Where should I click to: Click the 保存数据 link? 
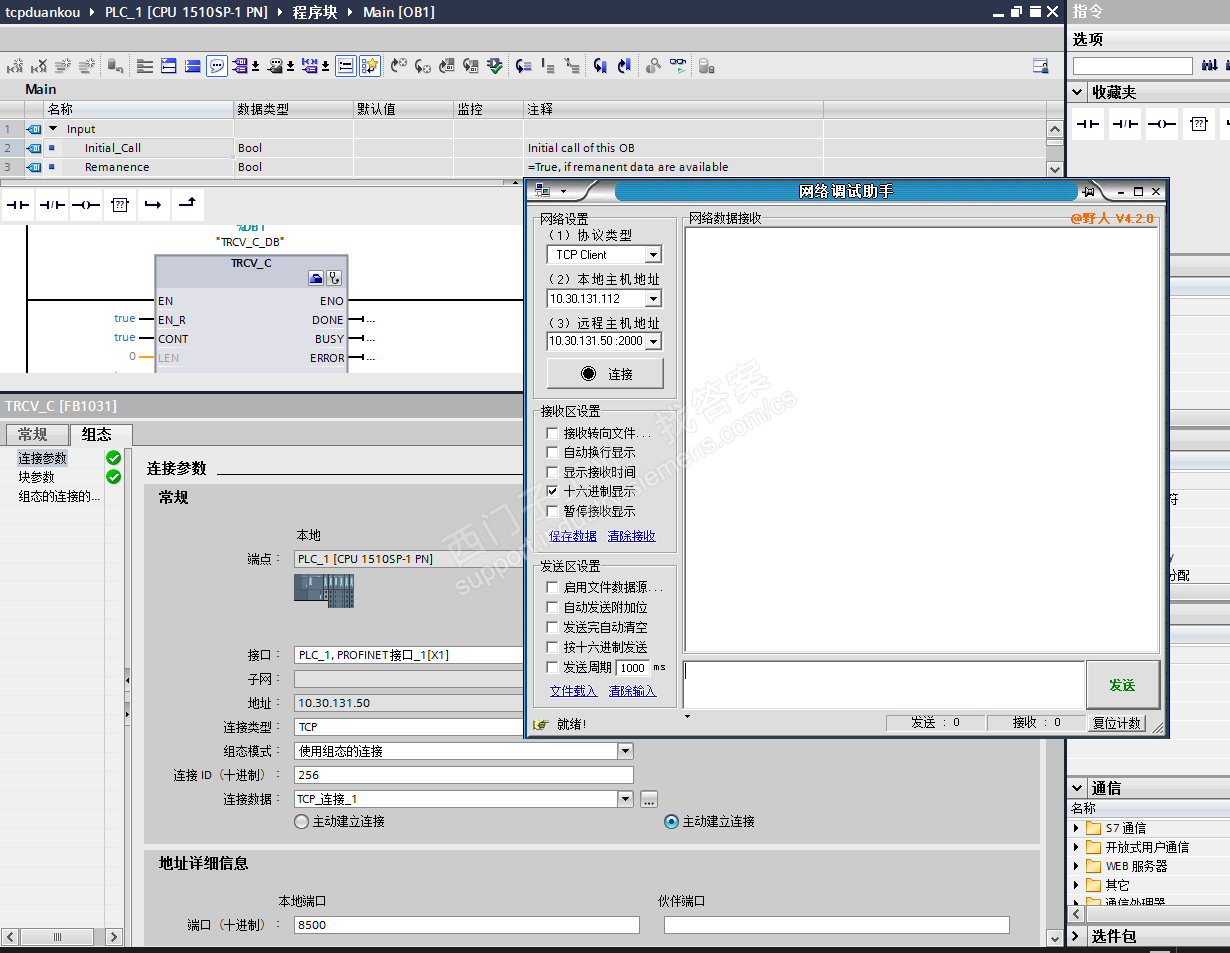[573, 536]
